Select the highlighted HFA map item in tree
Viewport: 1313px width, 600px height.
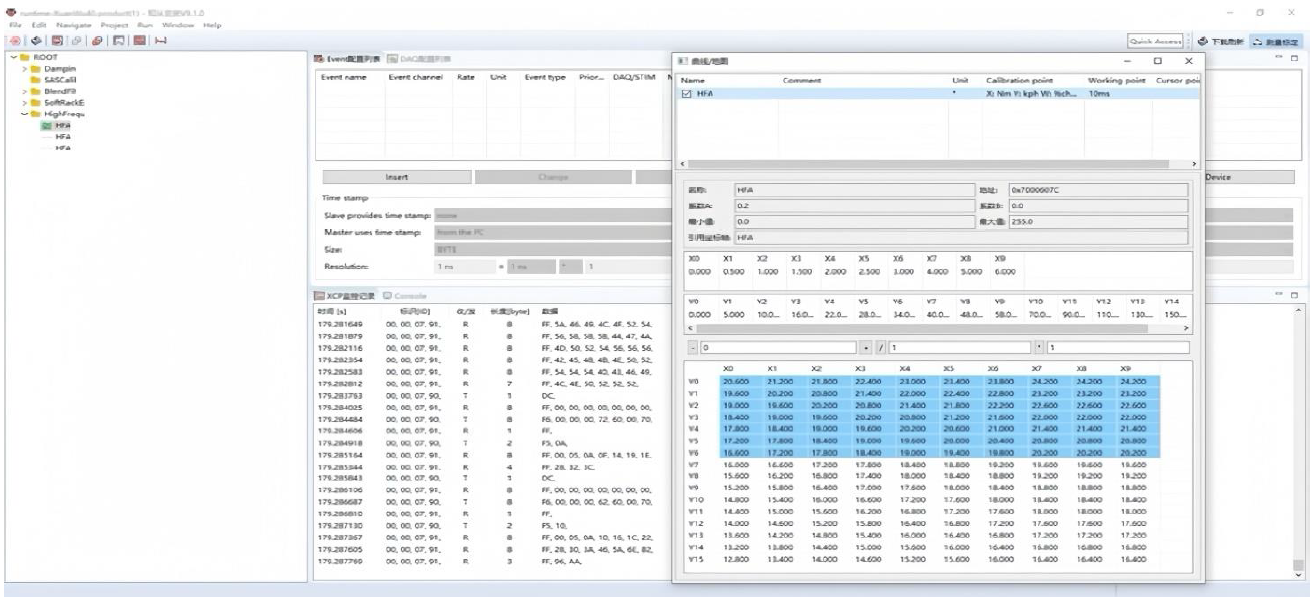63,125
